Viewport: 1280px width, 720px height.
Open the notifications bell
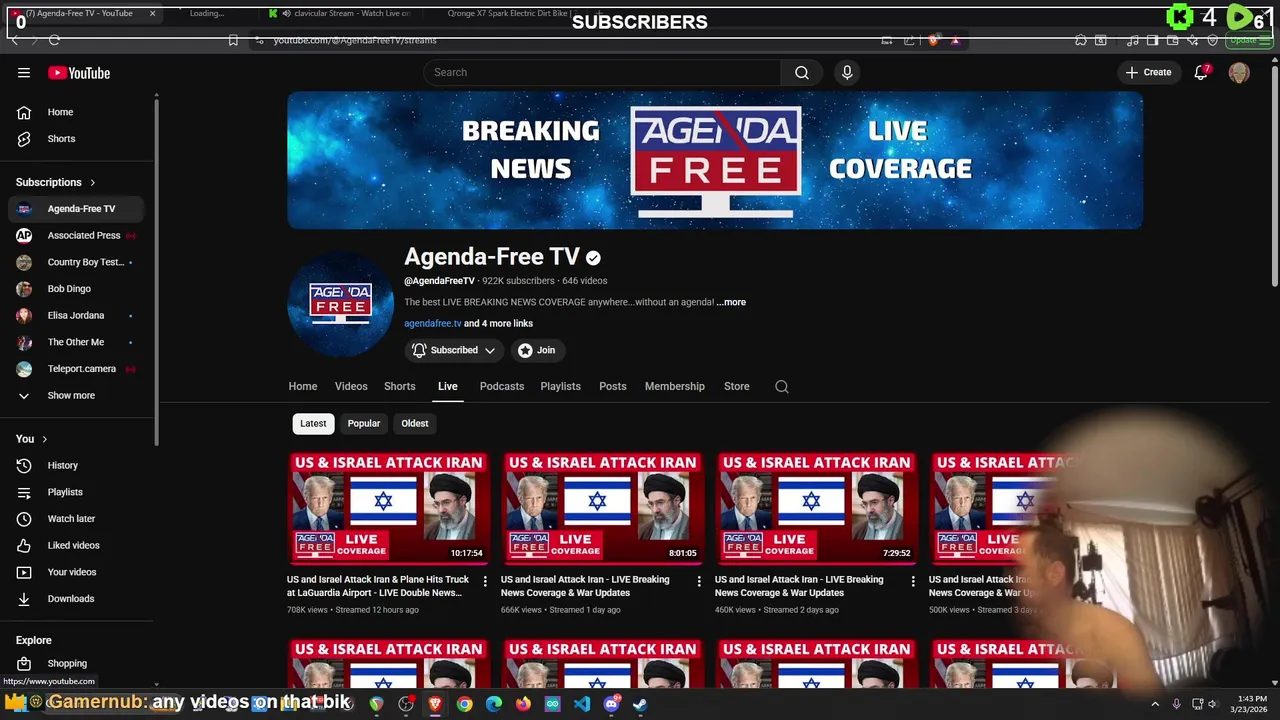(x=1201, y=72)
